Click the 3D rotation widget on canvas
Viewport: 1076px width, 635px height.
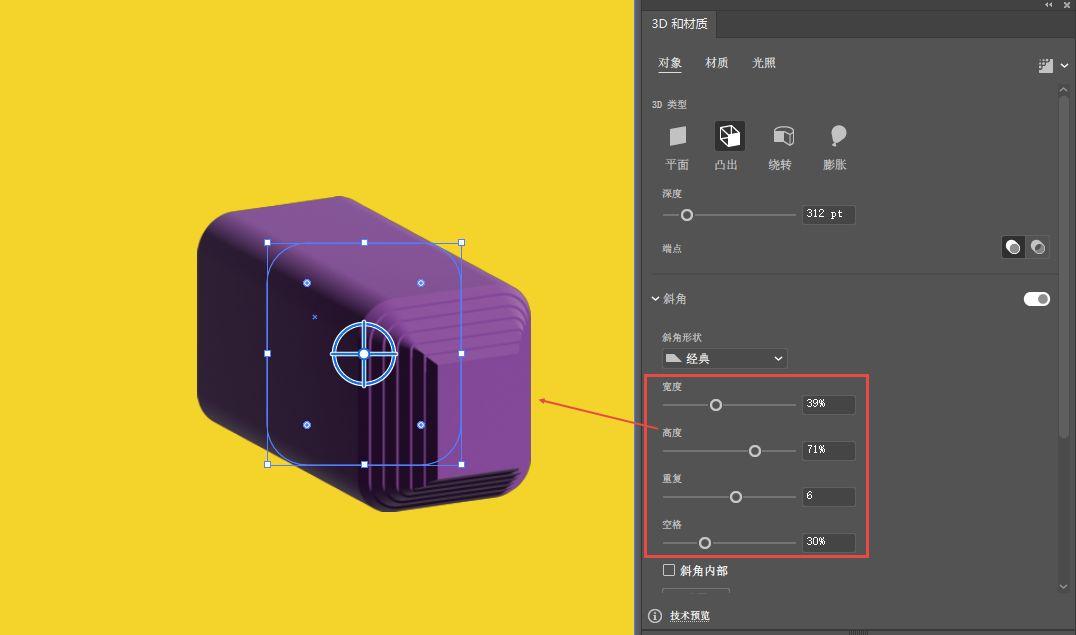click(364, 354)
